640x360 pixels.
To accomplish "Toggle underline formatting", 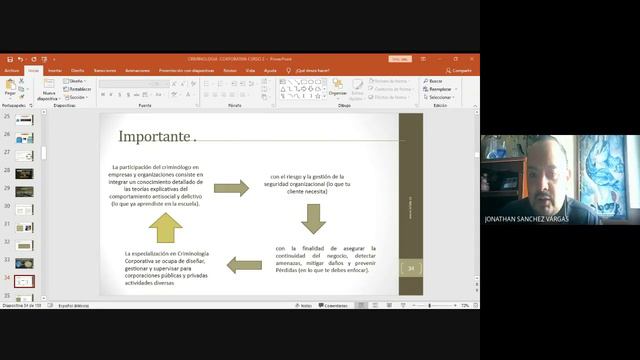I will pos(120,95).
